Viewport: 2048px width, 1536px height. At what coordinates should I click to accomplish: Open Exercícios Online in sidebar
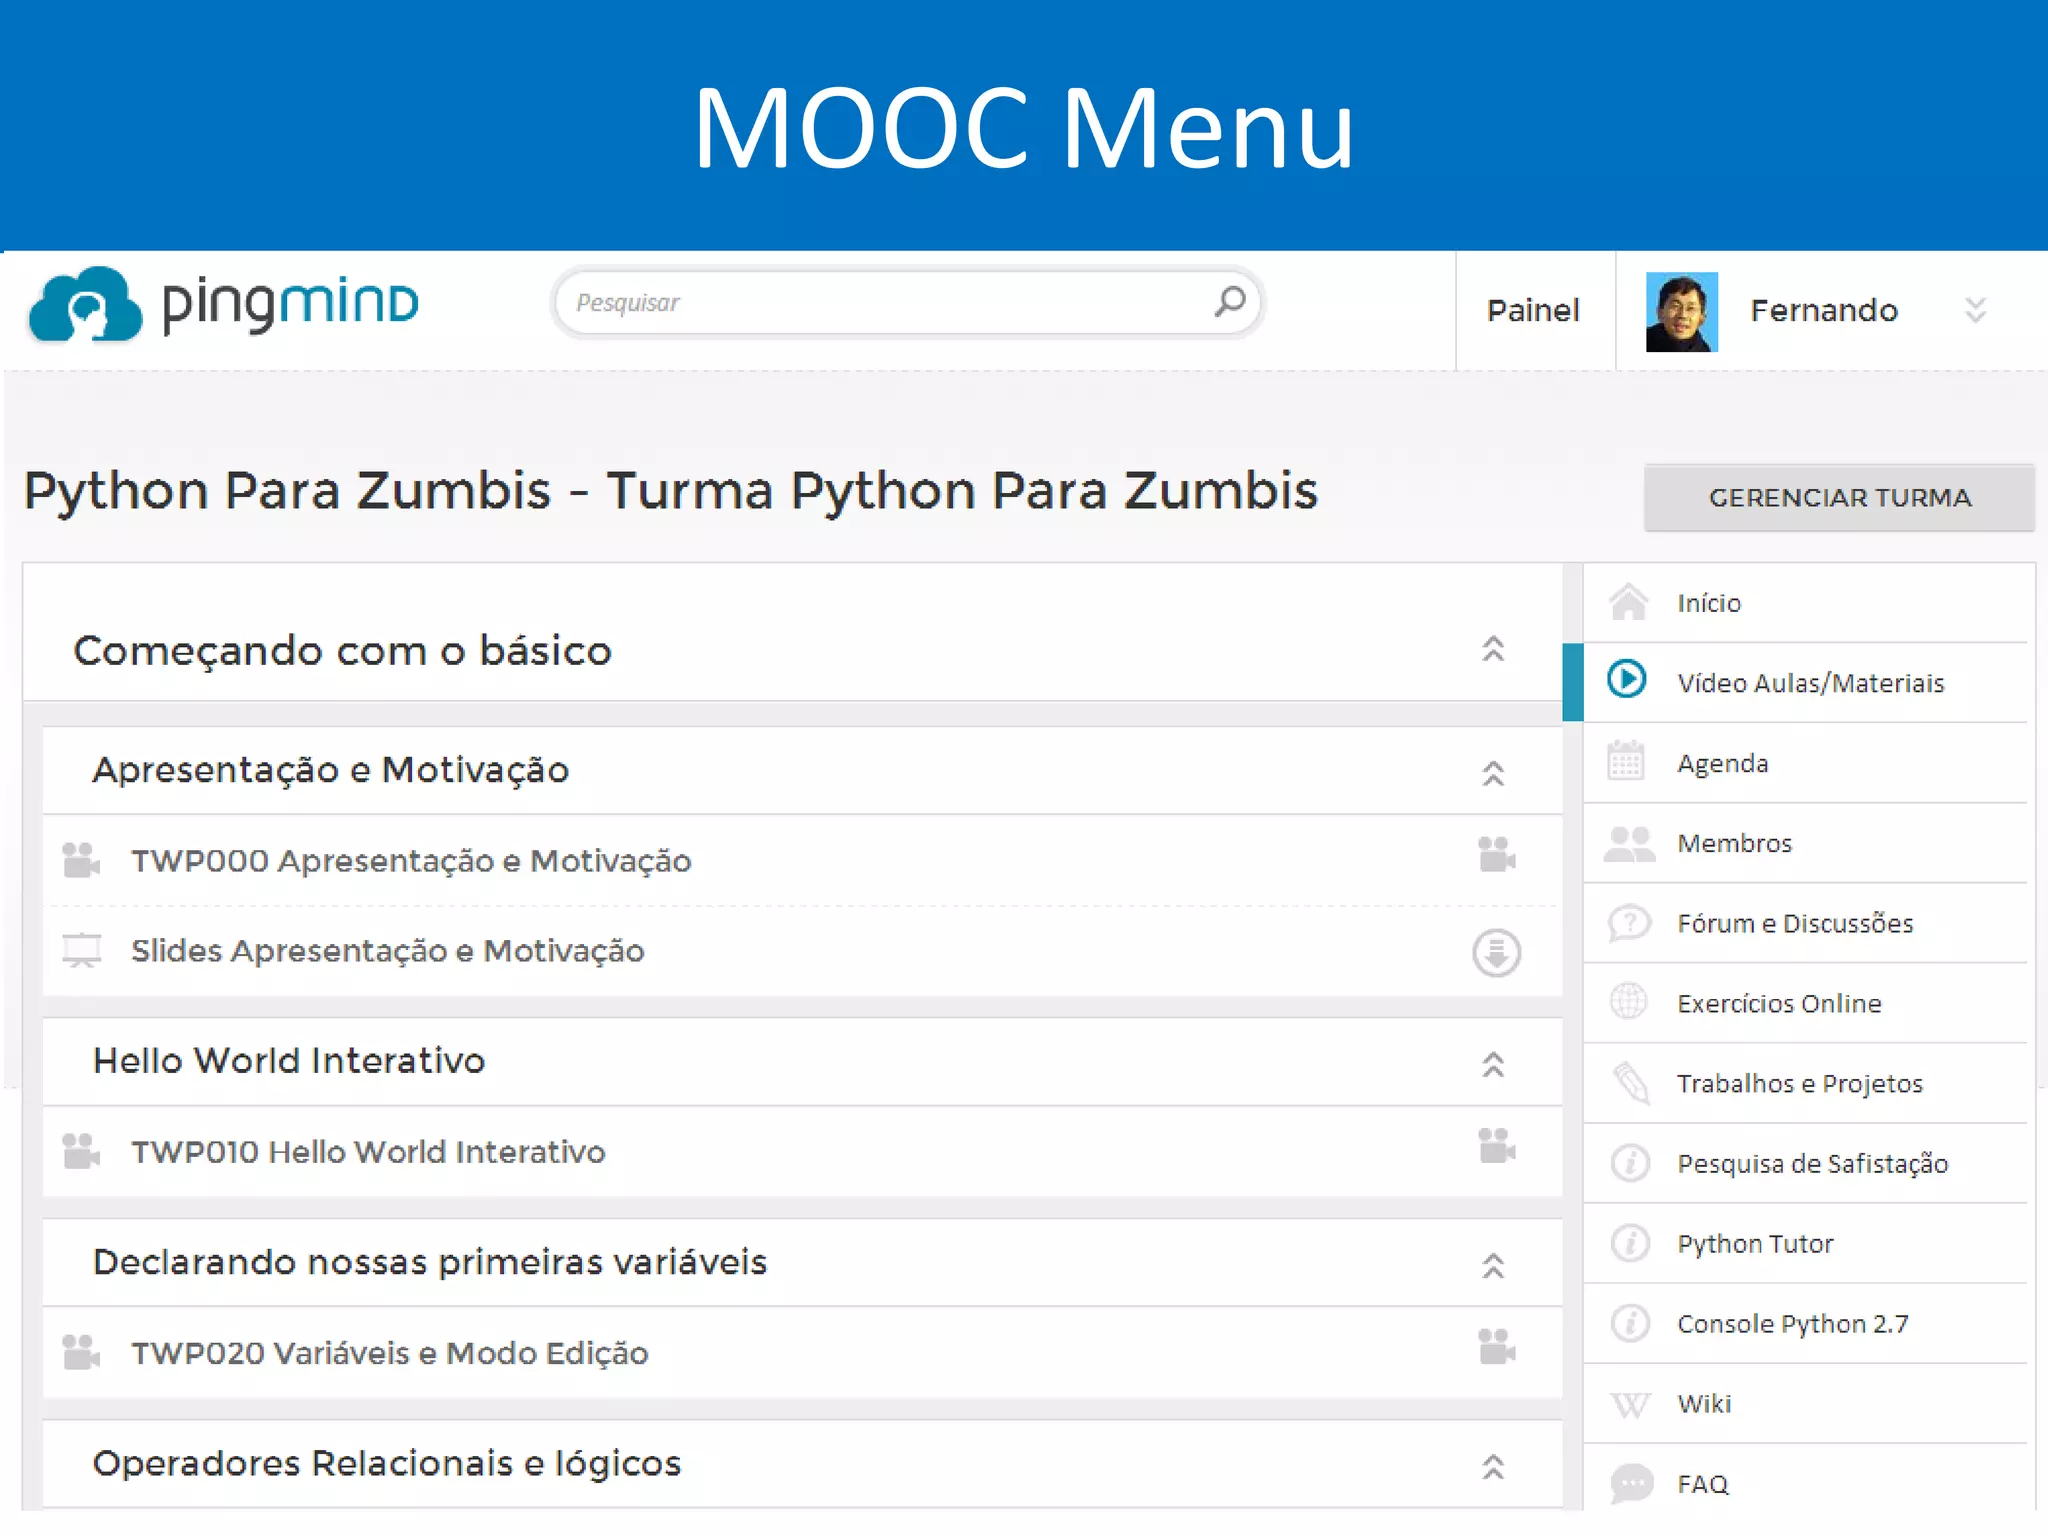1778,1003
